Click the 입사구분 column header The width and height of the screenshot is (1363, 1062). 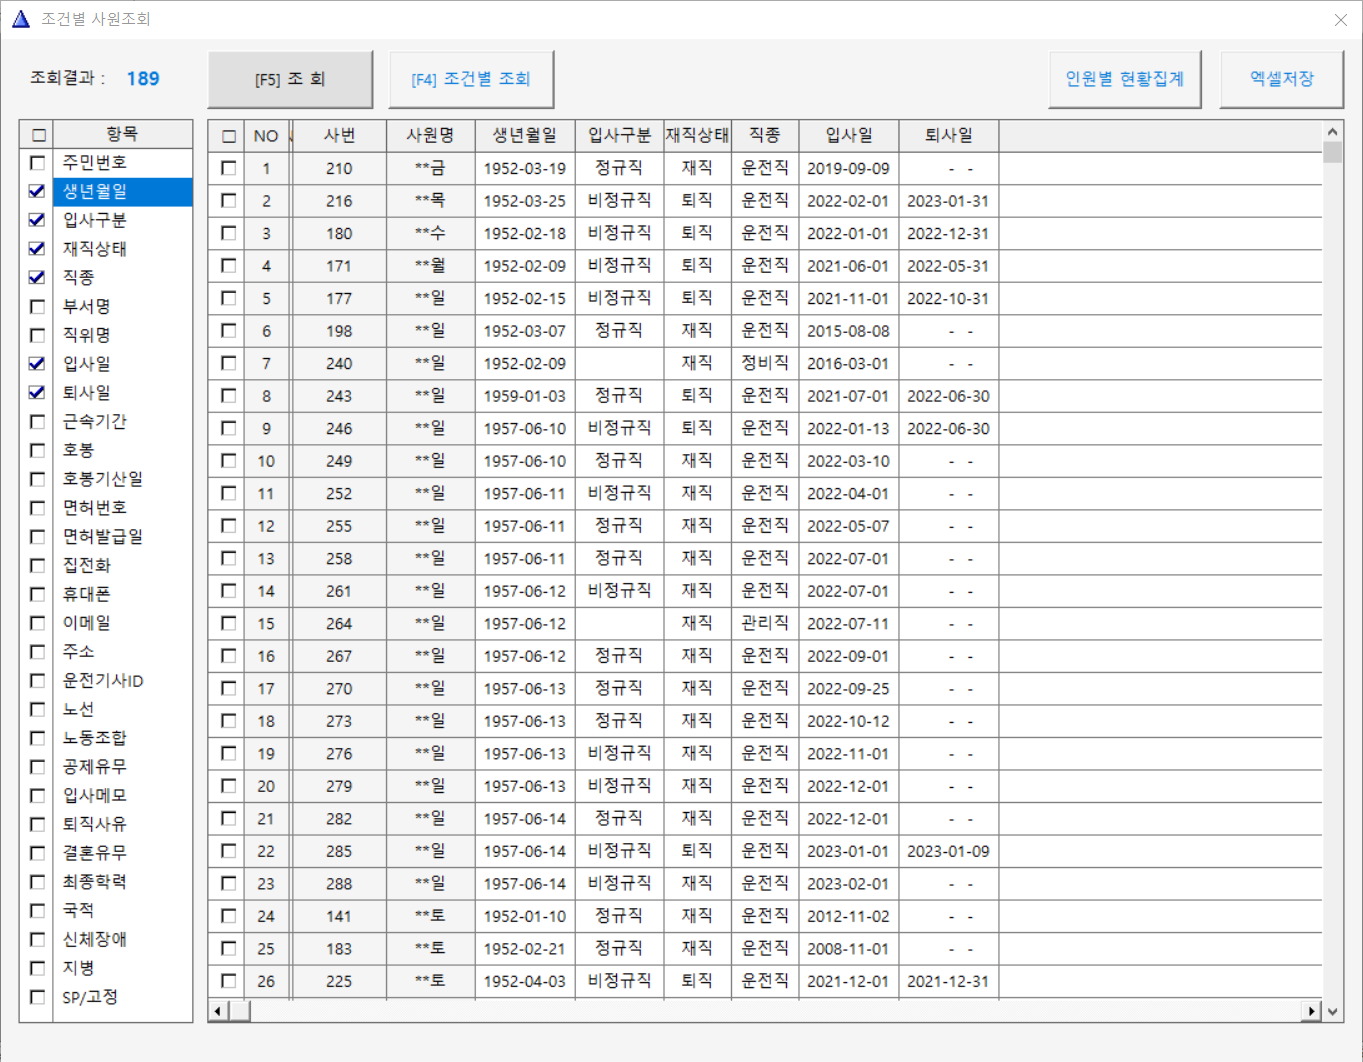619,136
